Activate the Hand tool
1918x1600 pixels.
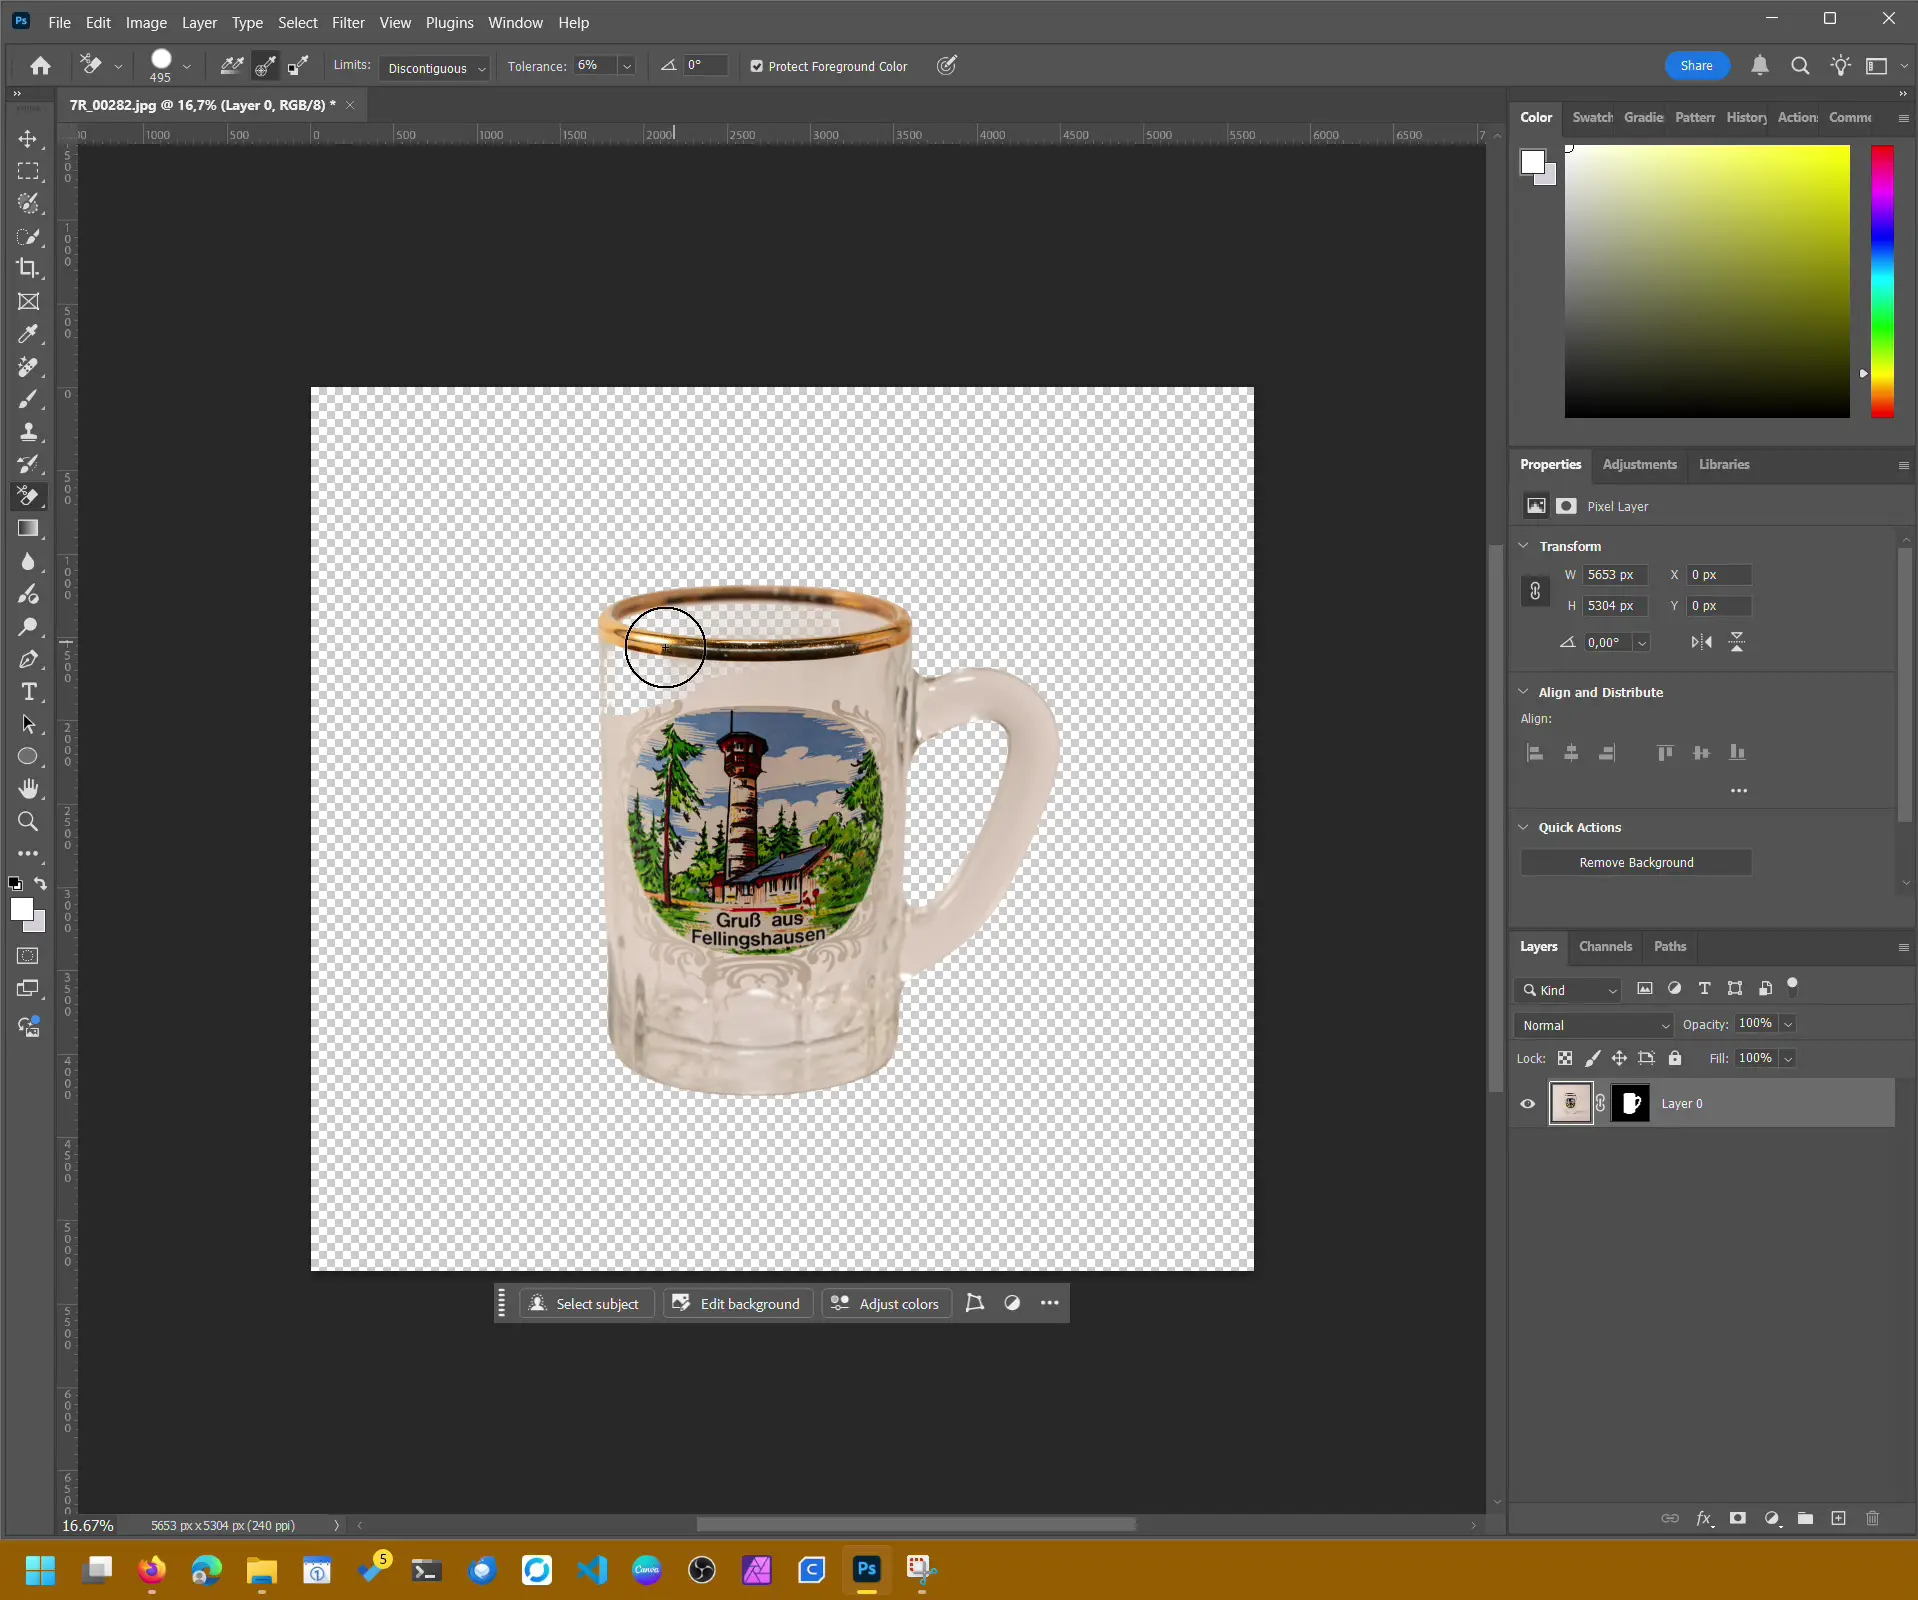(28, 789)
